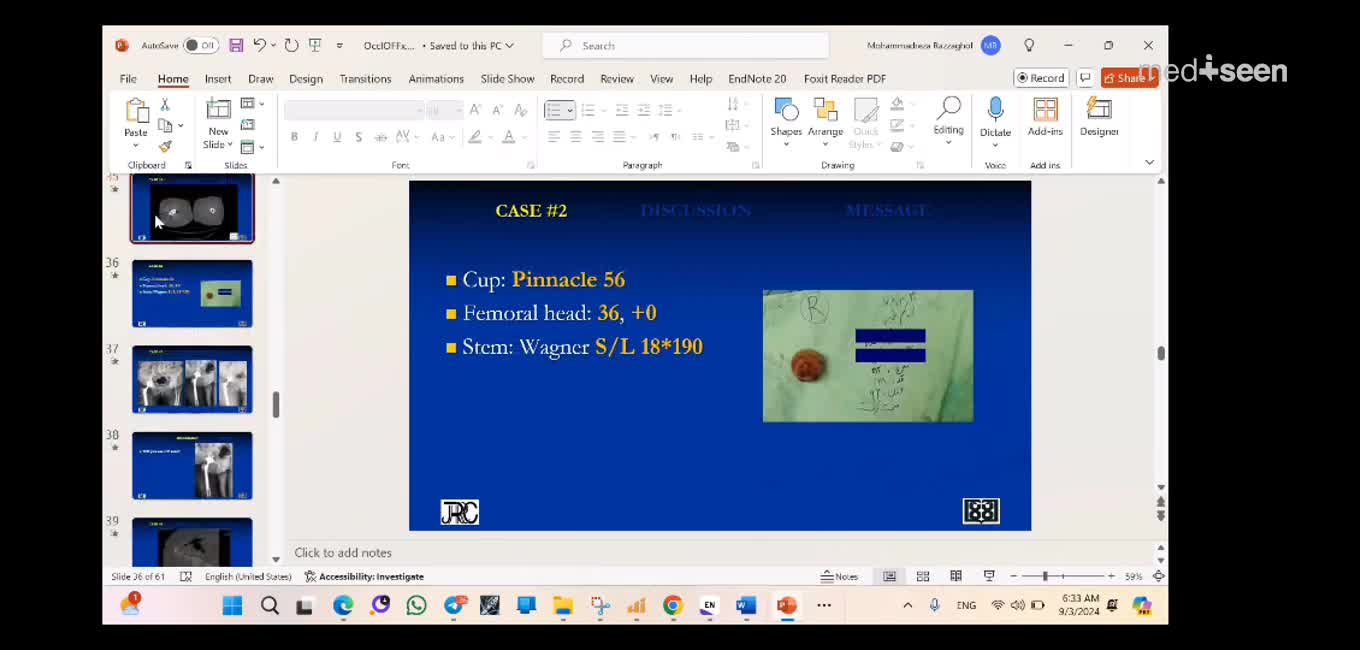Click the English (United States) language indicator
1360x650 pixels.
[x=248, y=576]
